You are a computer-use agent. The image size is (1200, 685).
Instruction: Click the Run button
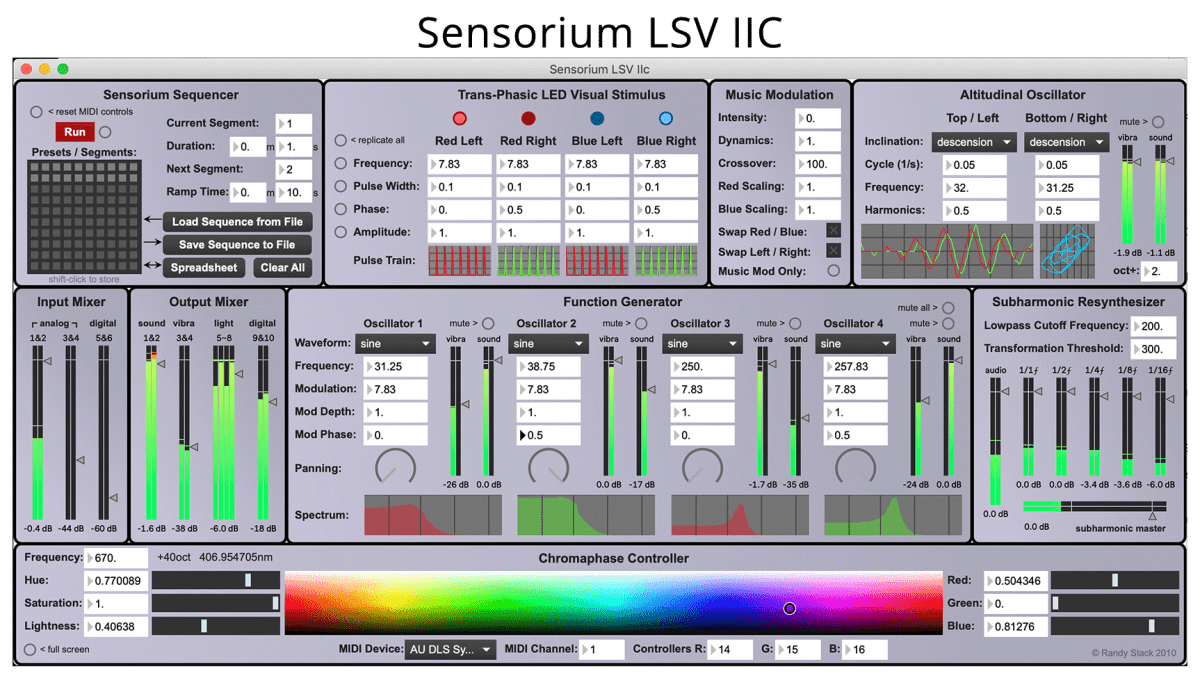pos(75,132)
